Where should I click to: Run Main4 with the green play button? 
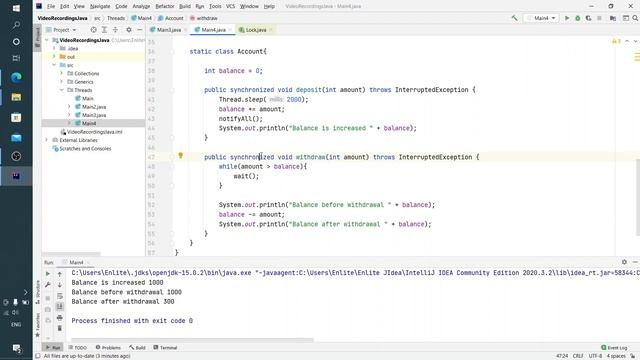click(x=567, y=18)
